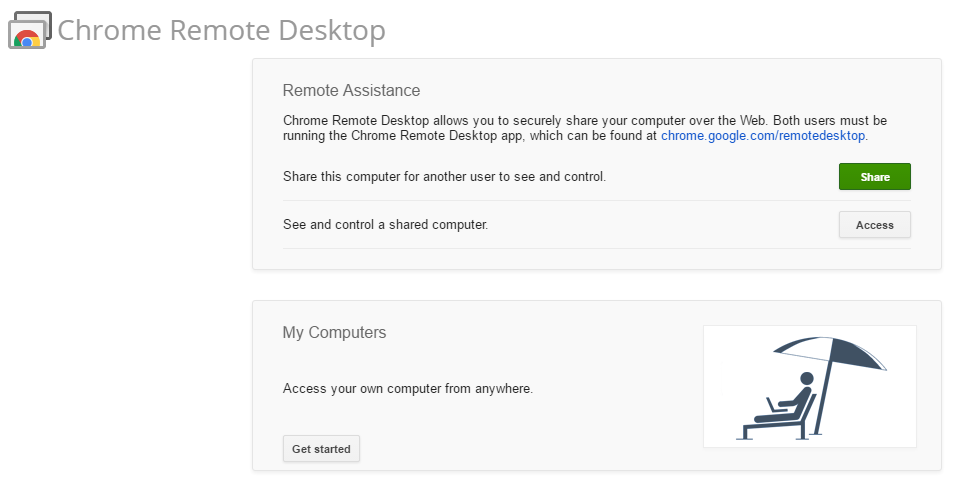
Task: Click the Remote Assistance heading
Action: 351,90
